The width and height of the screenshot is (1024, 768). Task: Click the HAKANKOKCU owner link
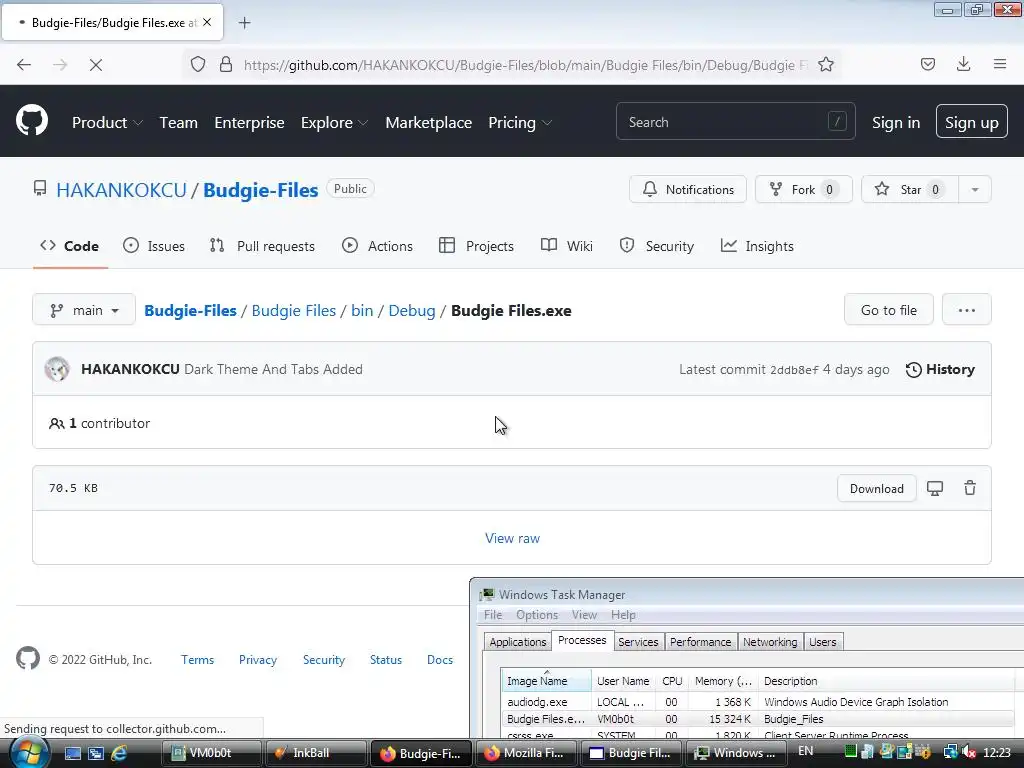121,190
